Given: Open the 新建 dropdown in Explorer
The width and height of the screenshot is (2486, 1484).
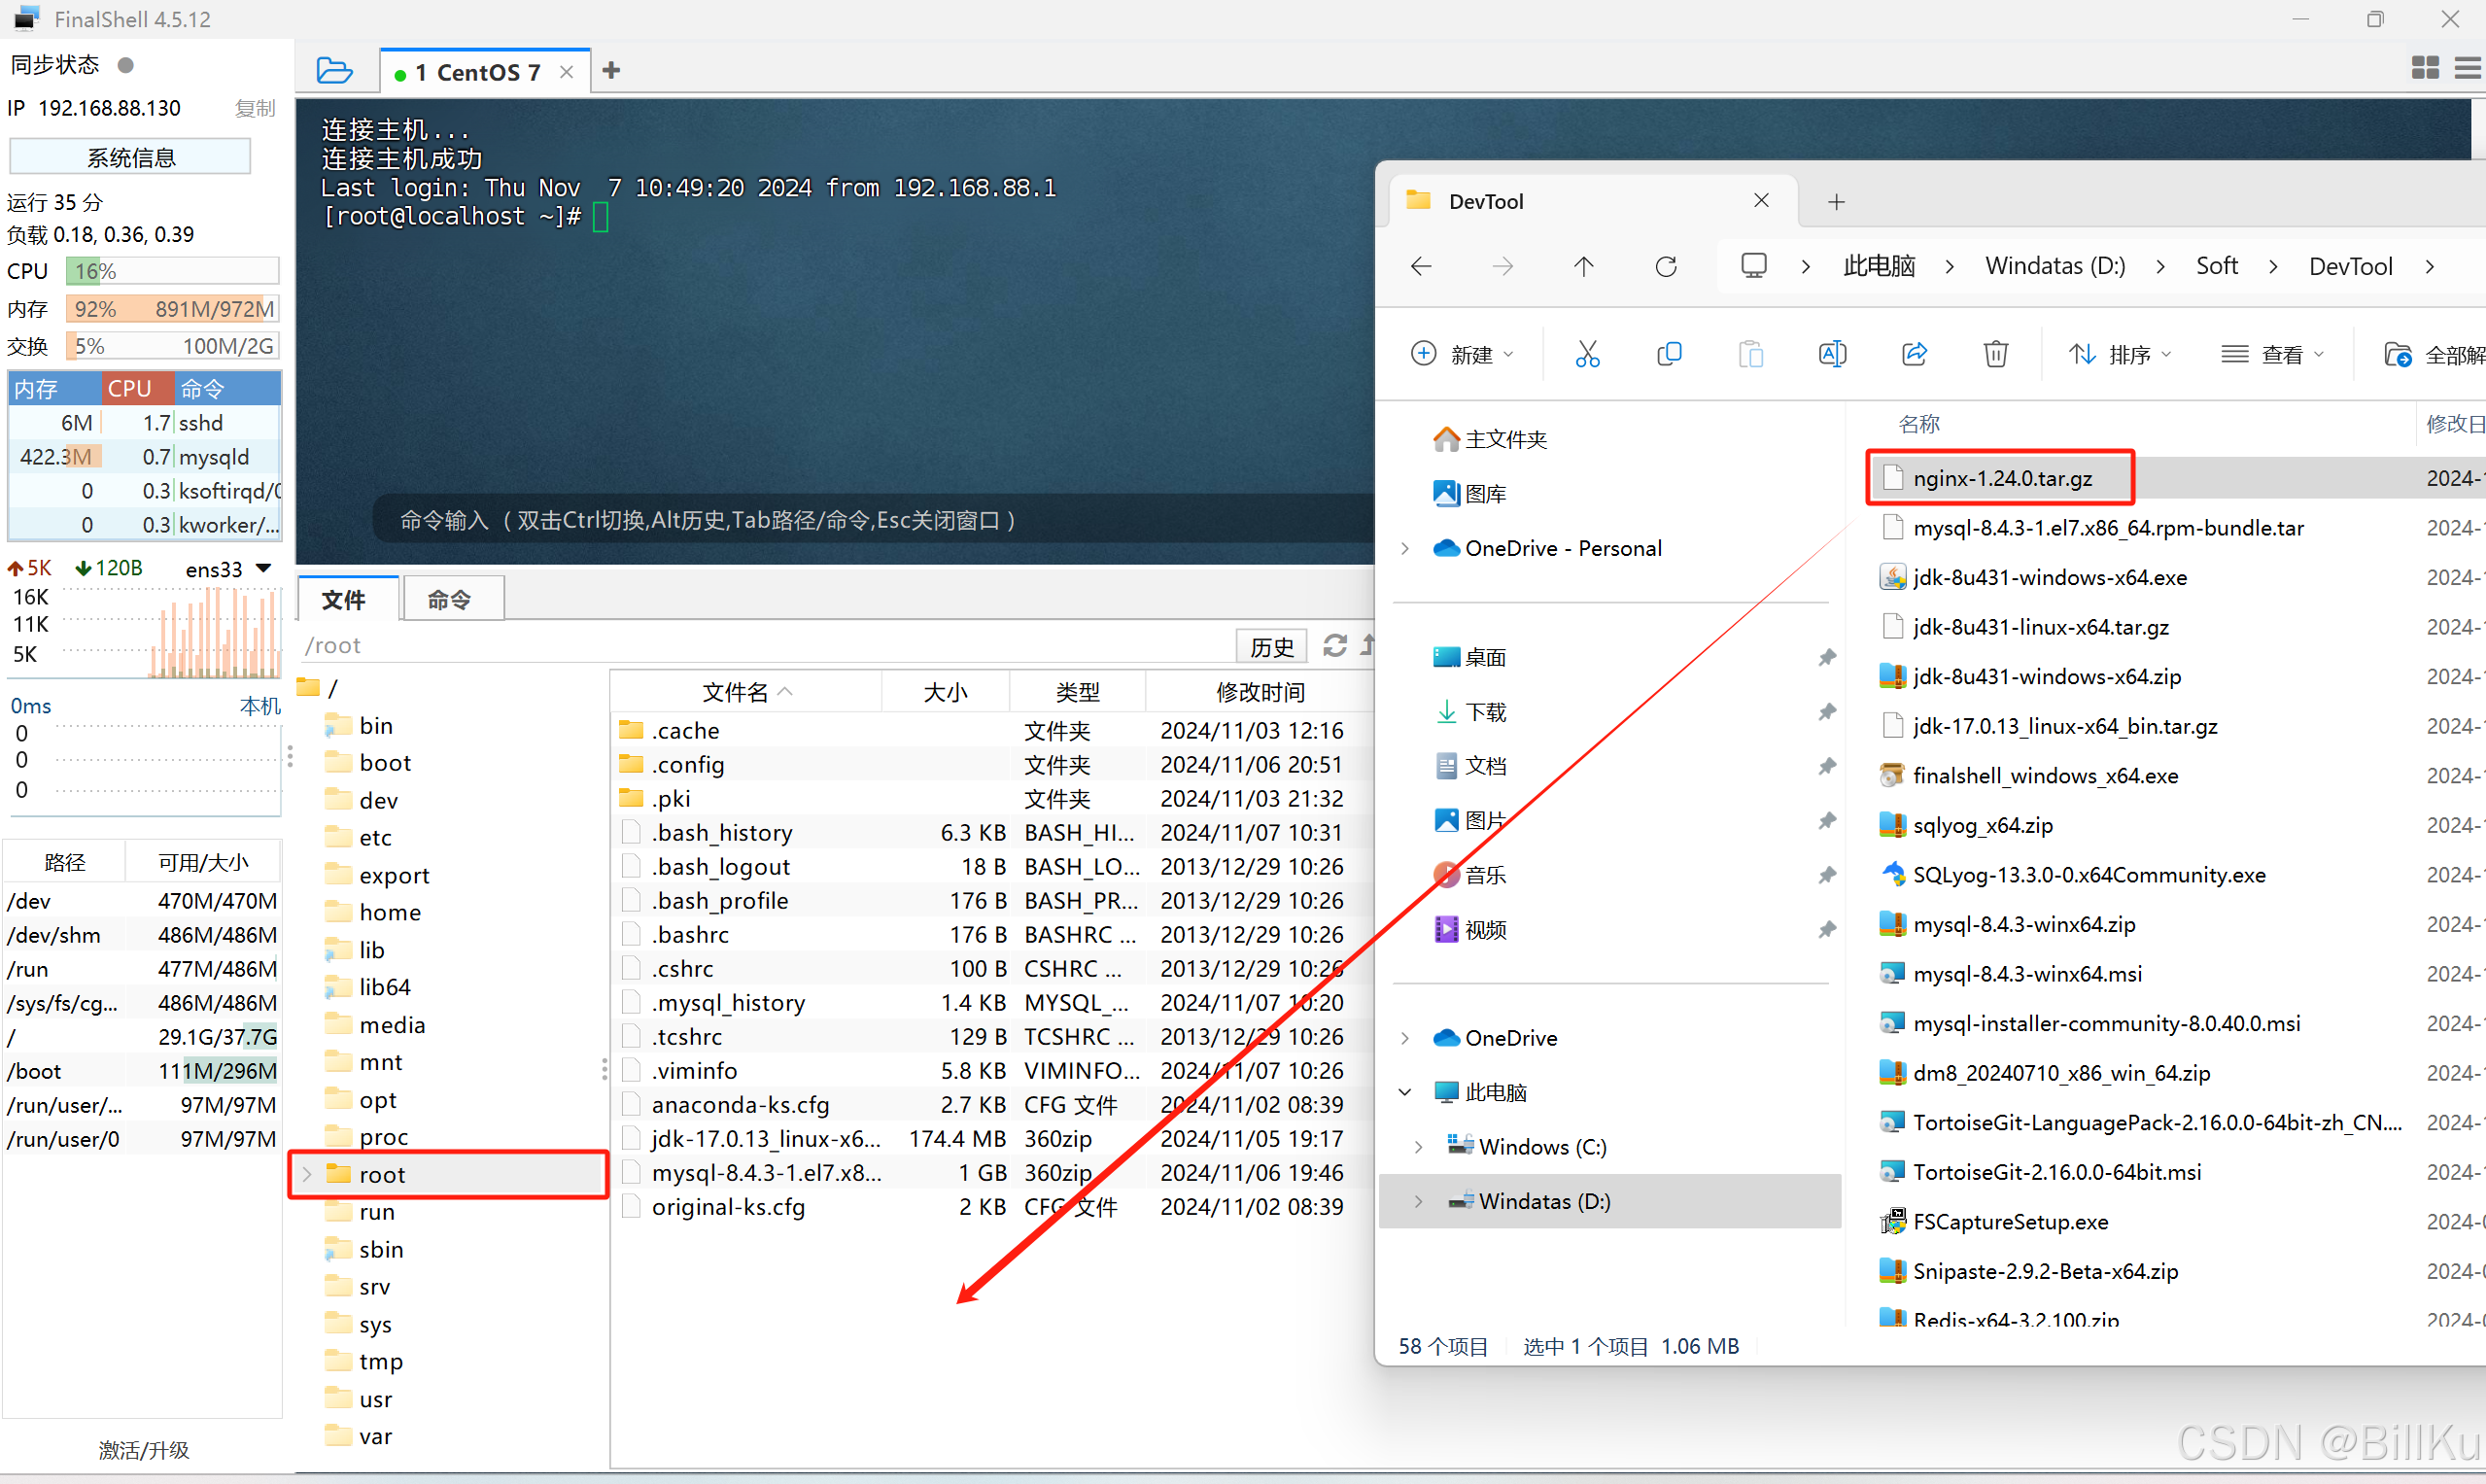Looking at the screenshot, I should [x=1463, y=354].
